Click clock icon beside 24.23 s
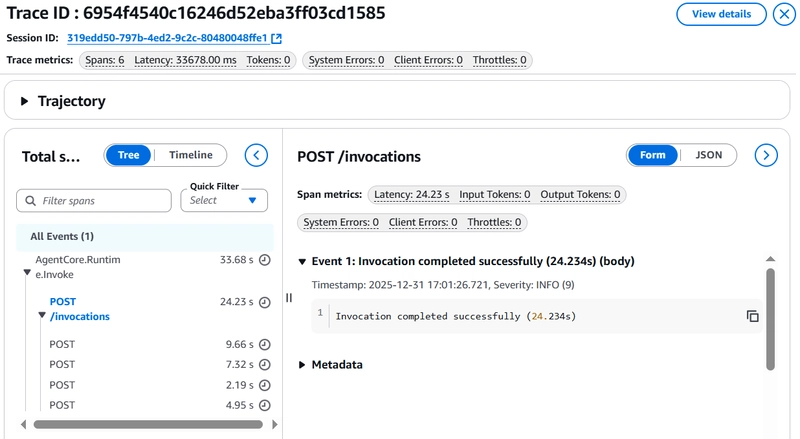Image resolution: width=800 pixels, height=439 pixels. (x=265, y=302)
